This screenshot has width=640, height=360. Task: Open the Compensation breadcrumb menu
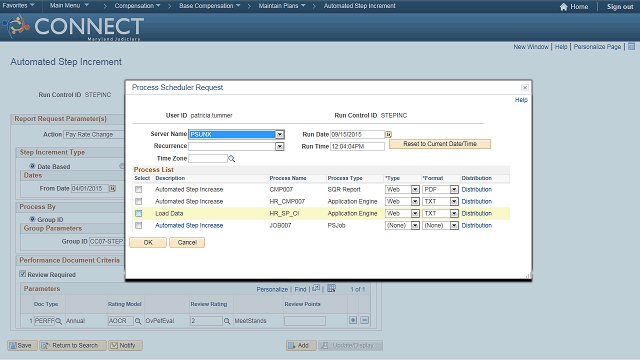[x=138, y=6]
